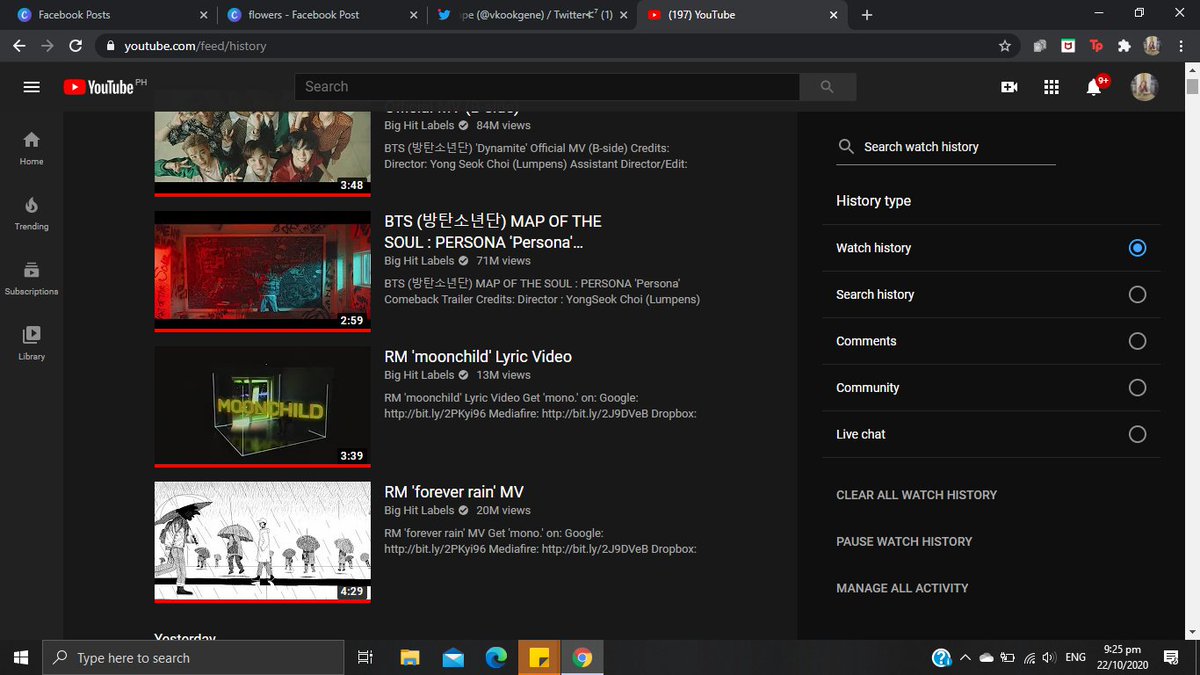Open the Trending section in sidebar
The image size is (1200, 675).
pos(32,212)
